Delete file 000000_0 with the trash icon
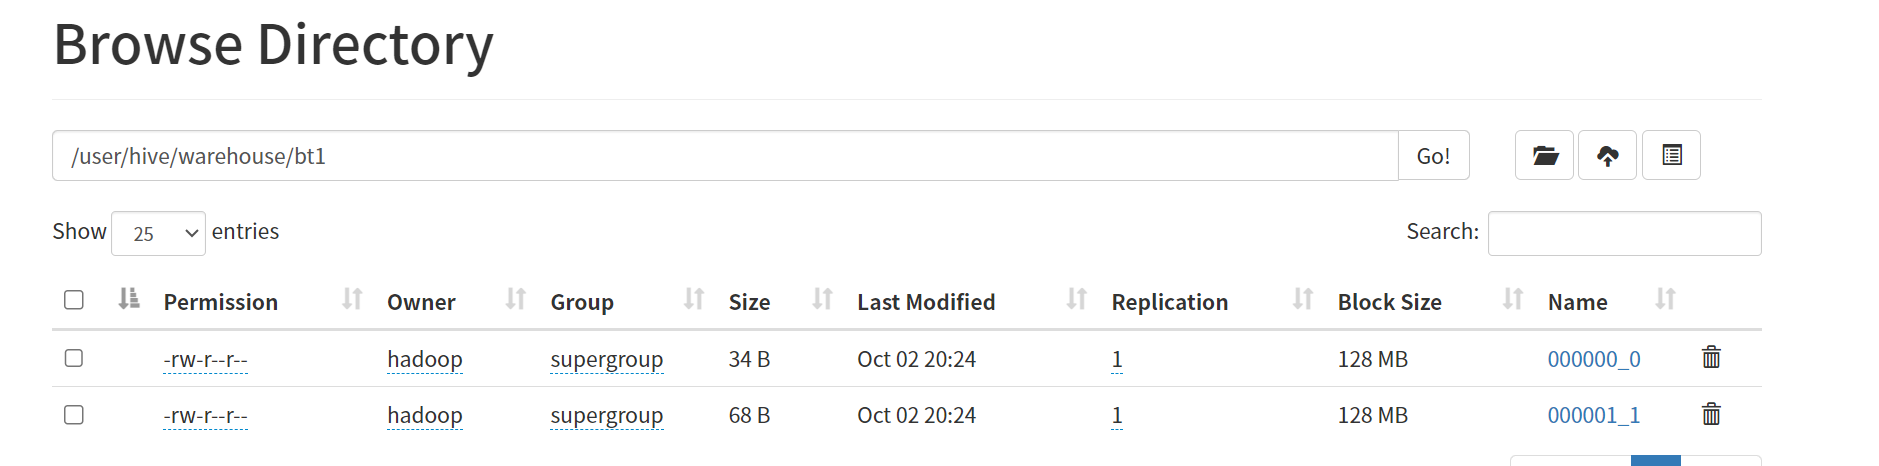 coord(1711,357)
